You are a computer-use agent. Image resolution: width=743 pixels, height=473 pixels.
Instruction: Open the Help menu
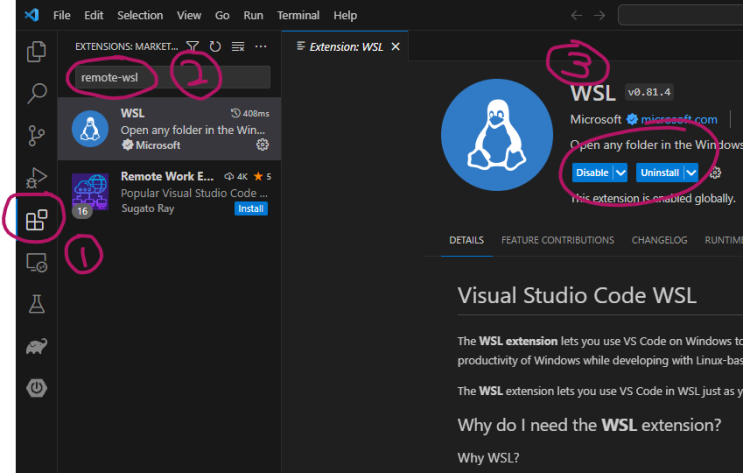point(345,15)
